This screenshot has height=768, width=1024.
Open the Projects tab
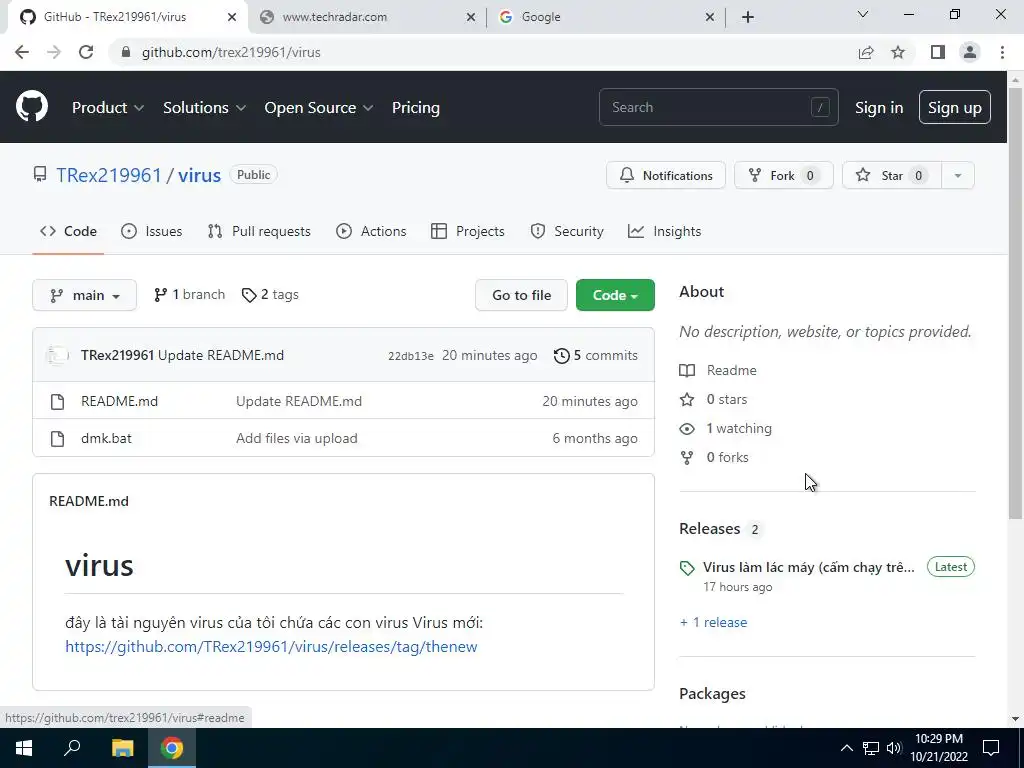pos(468,232)
